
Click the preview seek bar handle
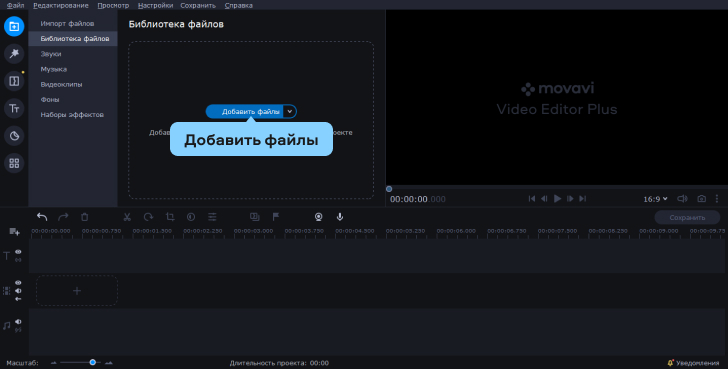[x=389, y=189]
